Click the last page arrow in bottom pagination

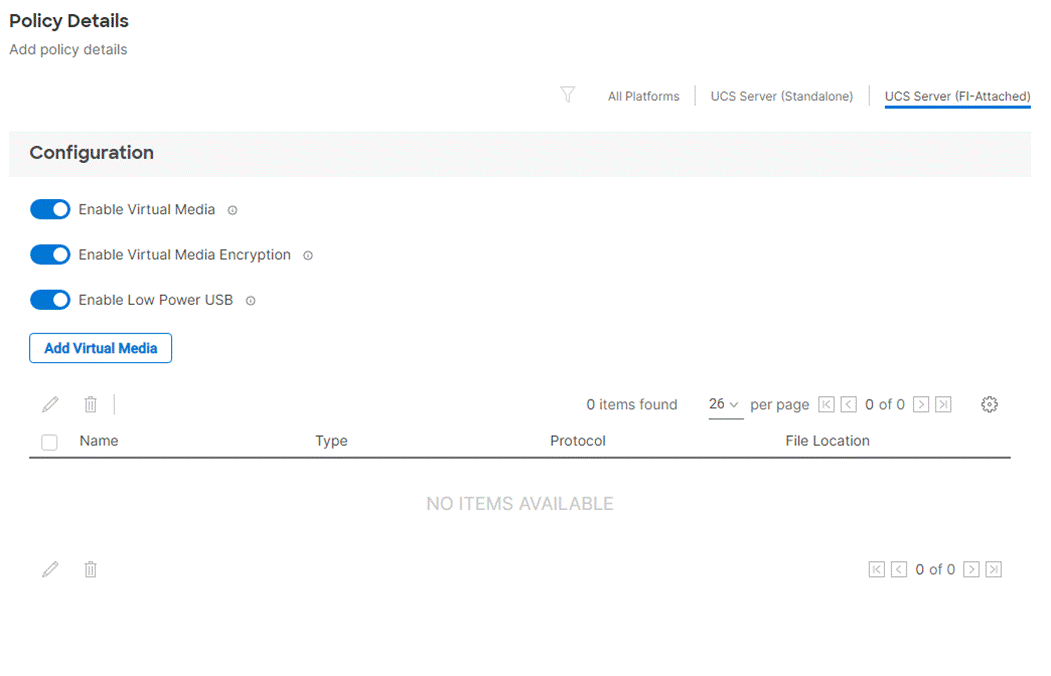tap(993, 569)
